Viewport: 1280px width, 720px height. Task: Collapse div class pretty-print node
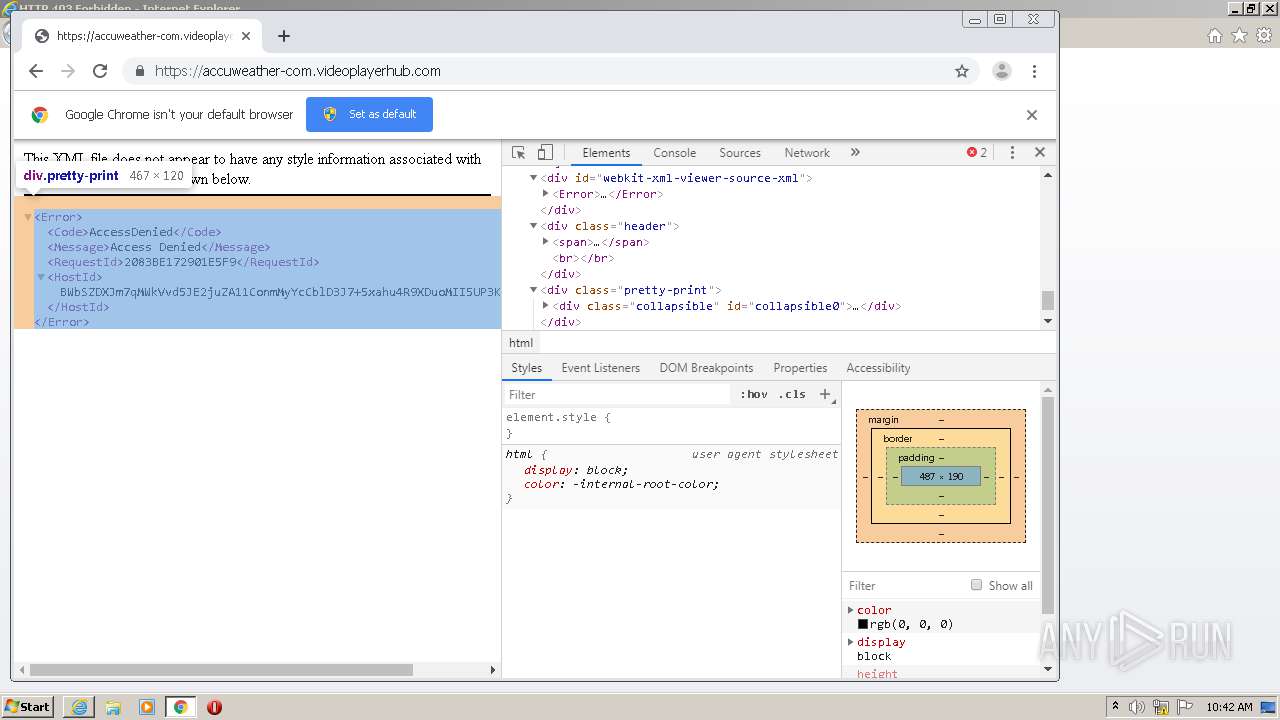pyautogui.click(x=534, y=290)
